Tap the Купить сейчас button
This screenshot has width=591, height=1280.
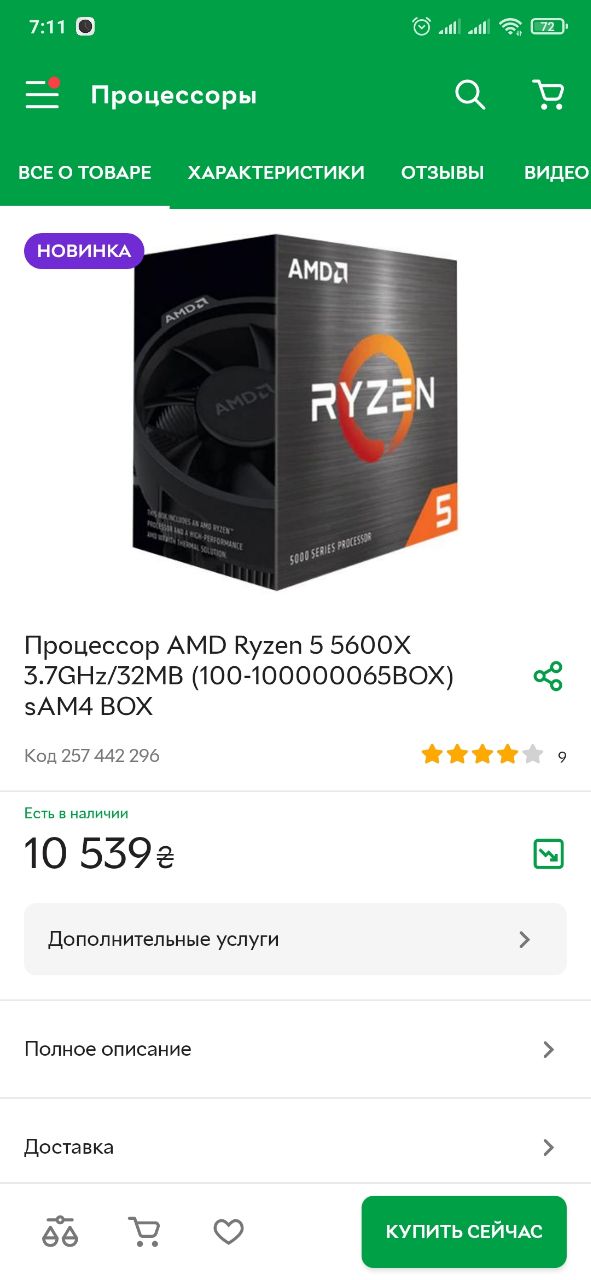tap(464, 1231)
